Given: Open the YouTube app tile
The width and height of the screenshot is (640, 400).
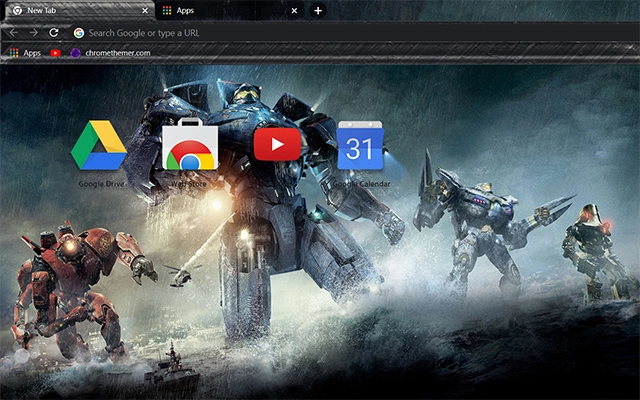Looking at the screenshot, I should [x=277, y=144].
